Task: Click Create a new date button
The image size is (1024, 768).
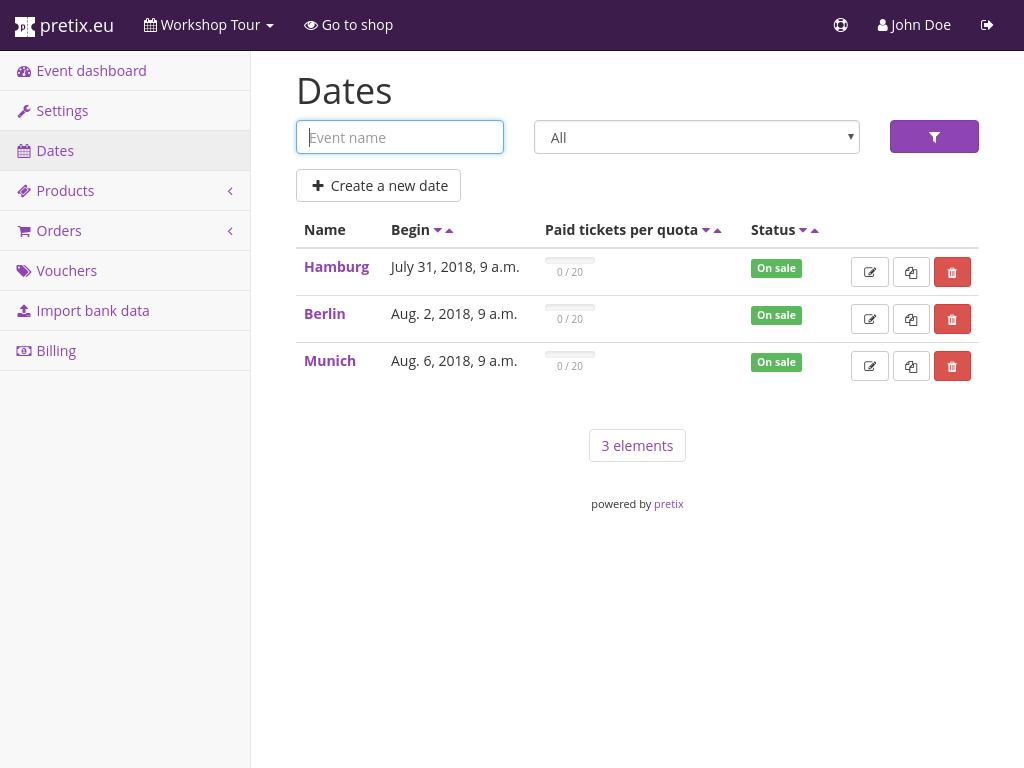Action: pyautogui.click(x=378, y=185)
